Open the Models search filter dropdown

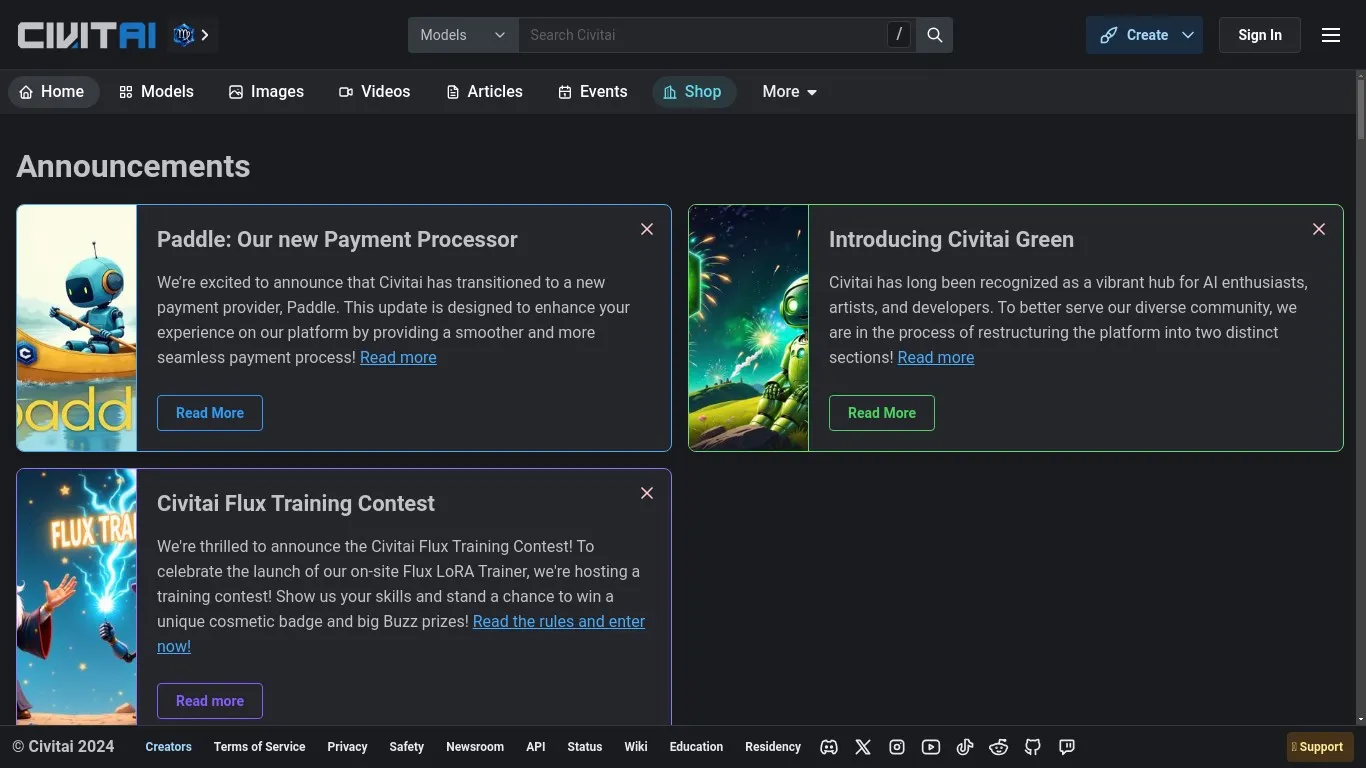click(x=462, y=34)
